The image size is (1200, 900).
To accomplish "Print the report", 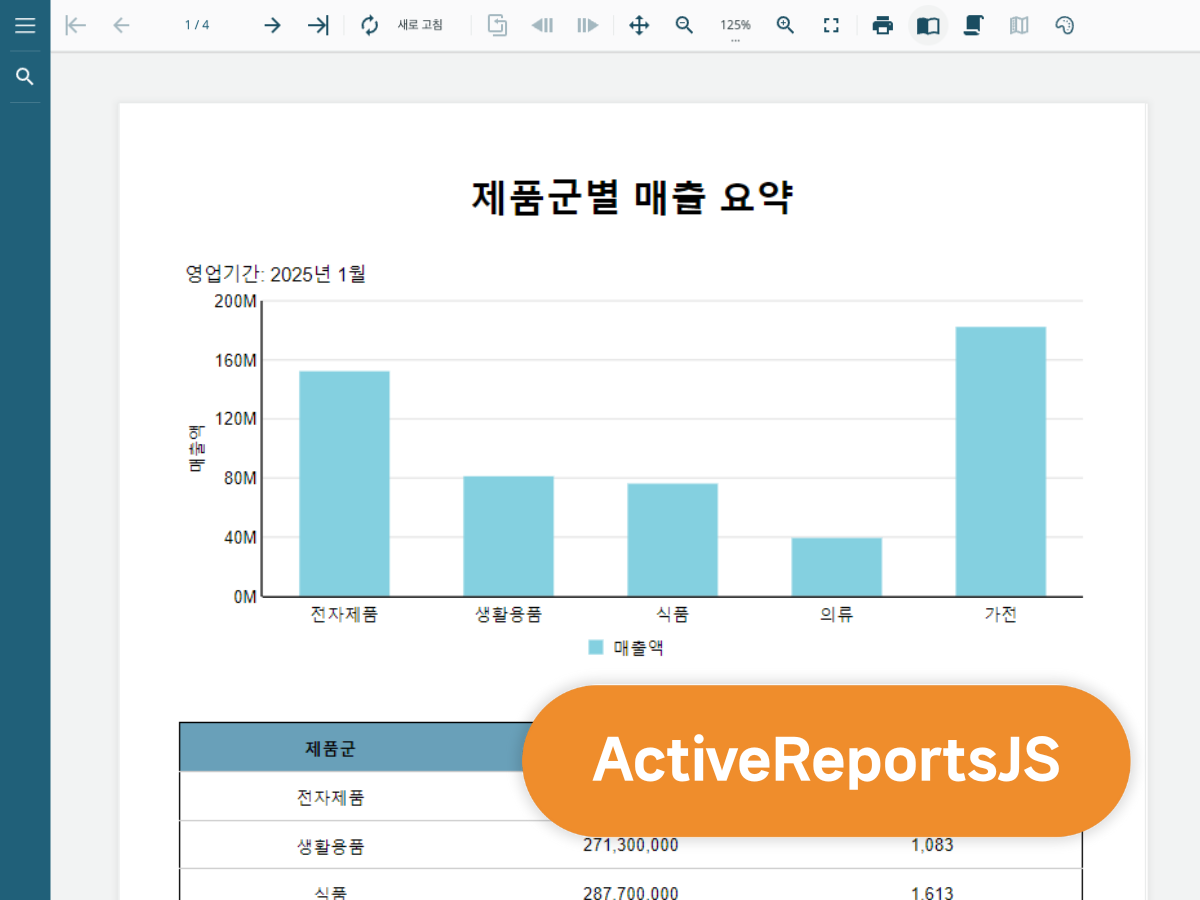I will 882,26.
